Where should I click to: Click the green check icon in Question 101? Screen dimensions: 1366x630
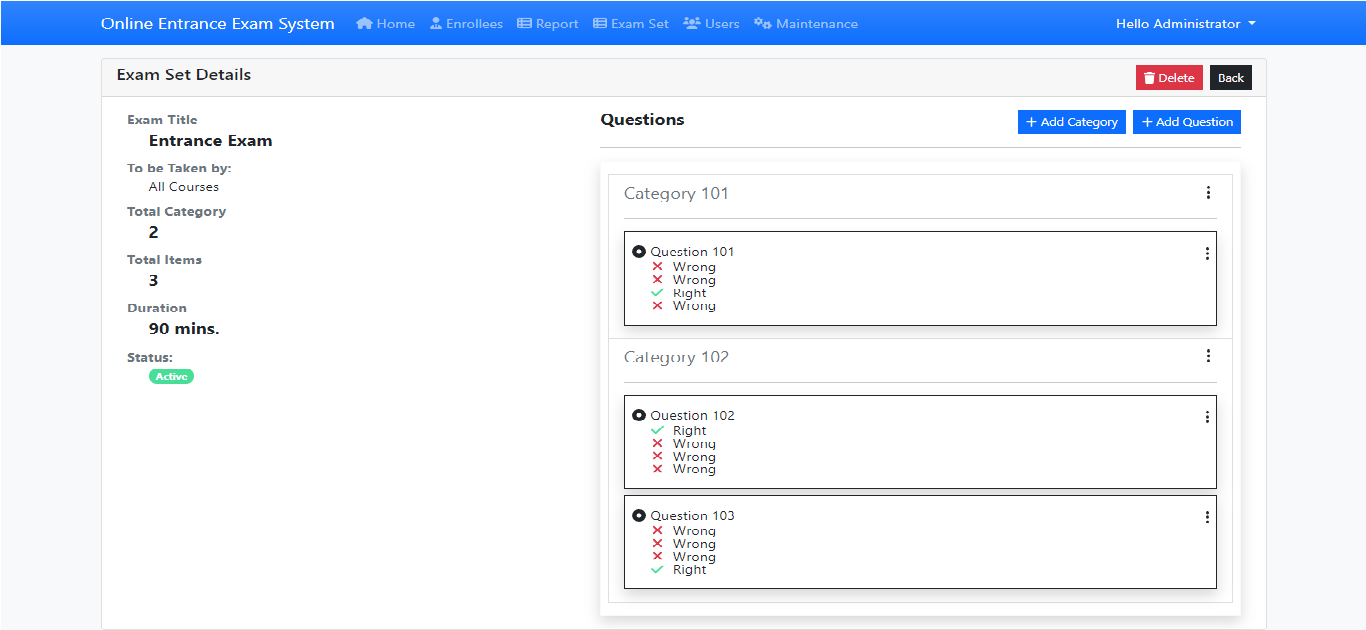pos(657,293)
